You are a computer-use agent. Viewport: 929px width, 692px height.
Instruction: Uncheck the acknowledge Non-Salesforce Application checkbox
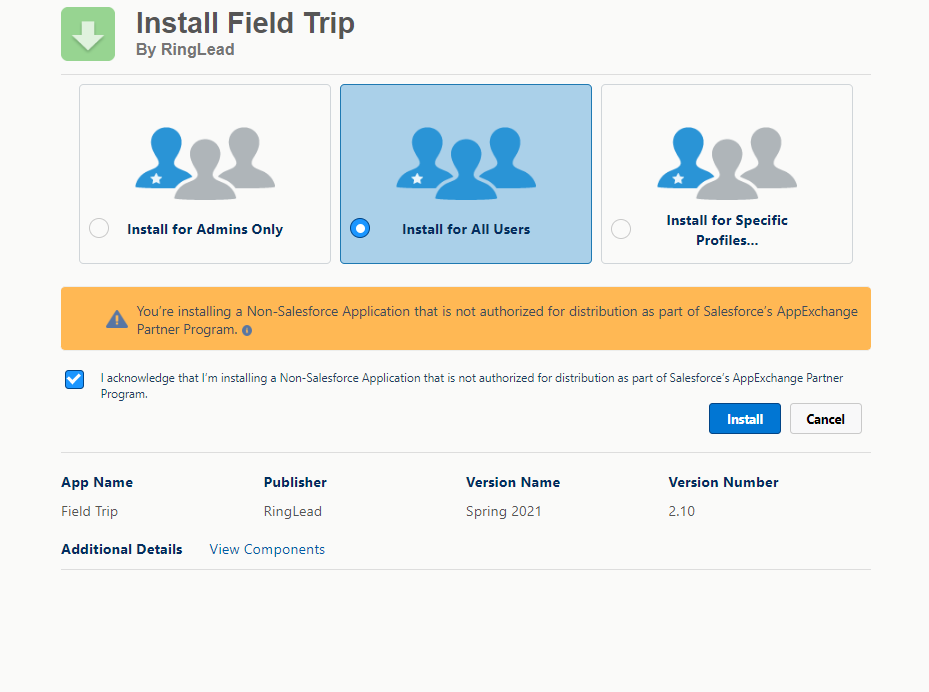(75, 379)
